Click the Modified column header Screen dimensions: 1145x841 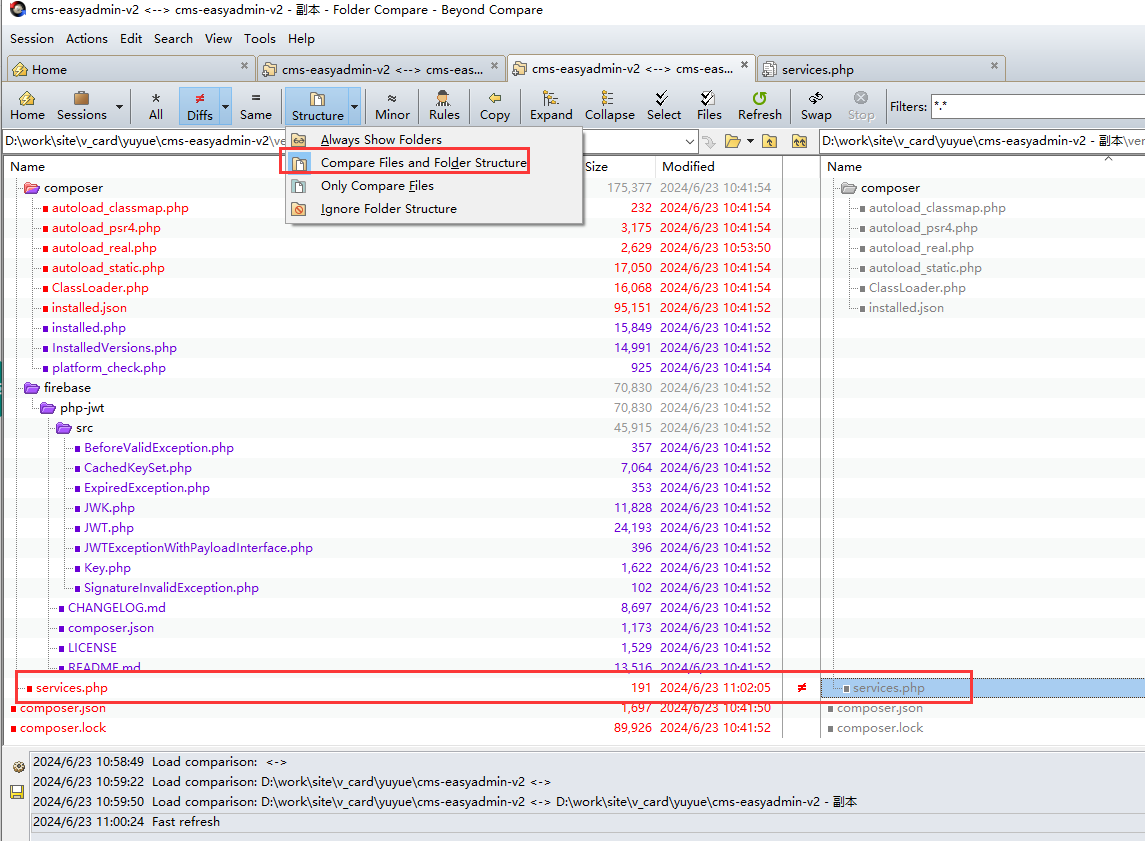[688, 167]
